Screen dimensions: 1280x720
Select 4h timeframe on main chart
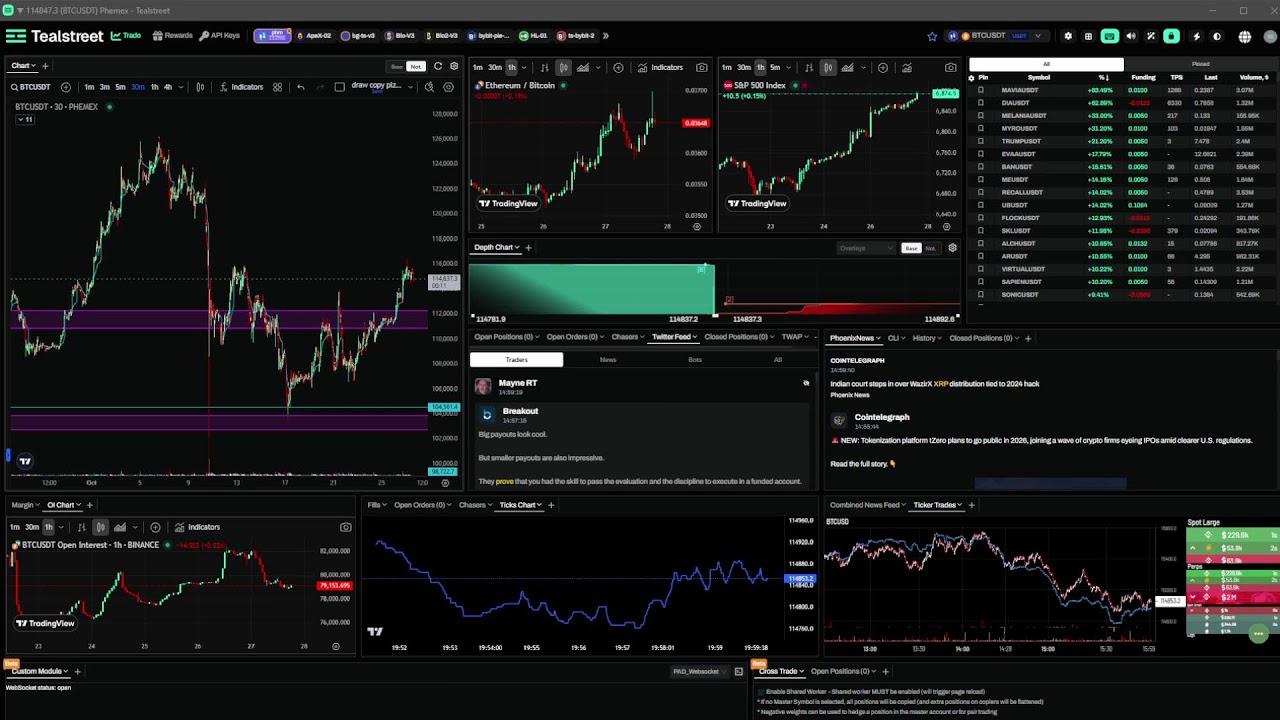click(x=167, y=87)
